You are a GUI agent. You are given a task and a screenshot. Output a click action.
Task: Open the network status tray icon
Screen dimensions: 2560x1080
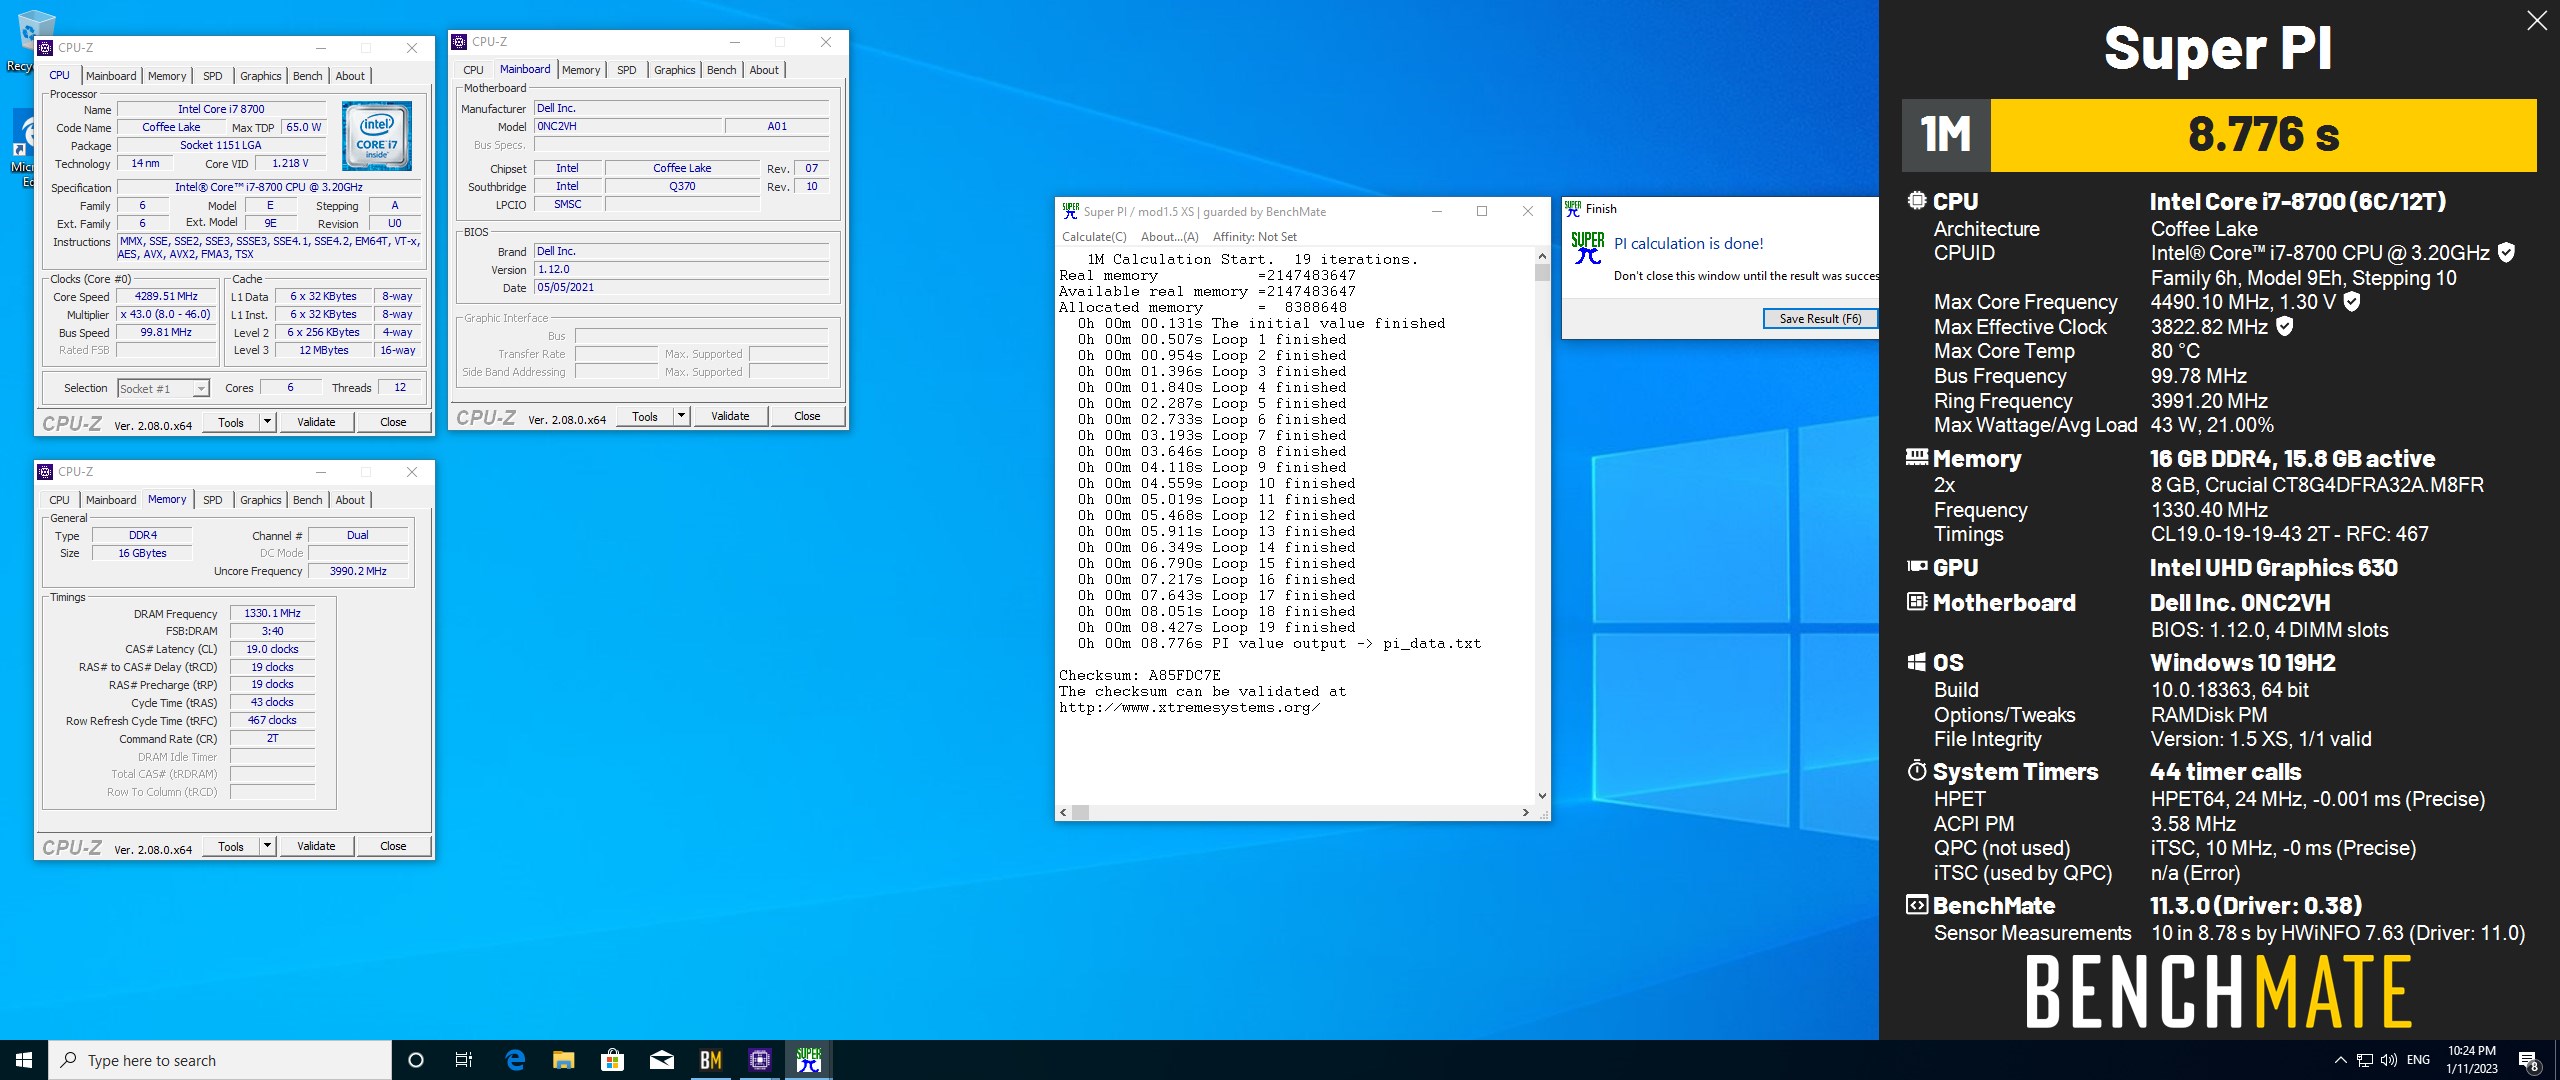2365,1060
